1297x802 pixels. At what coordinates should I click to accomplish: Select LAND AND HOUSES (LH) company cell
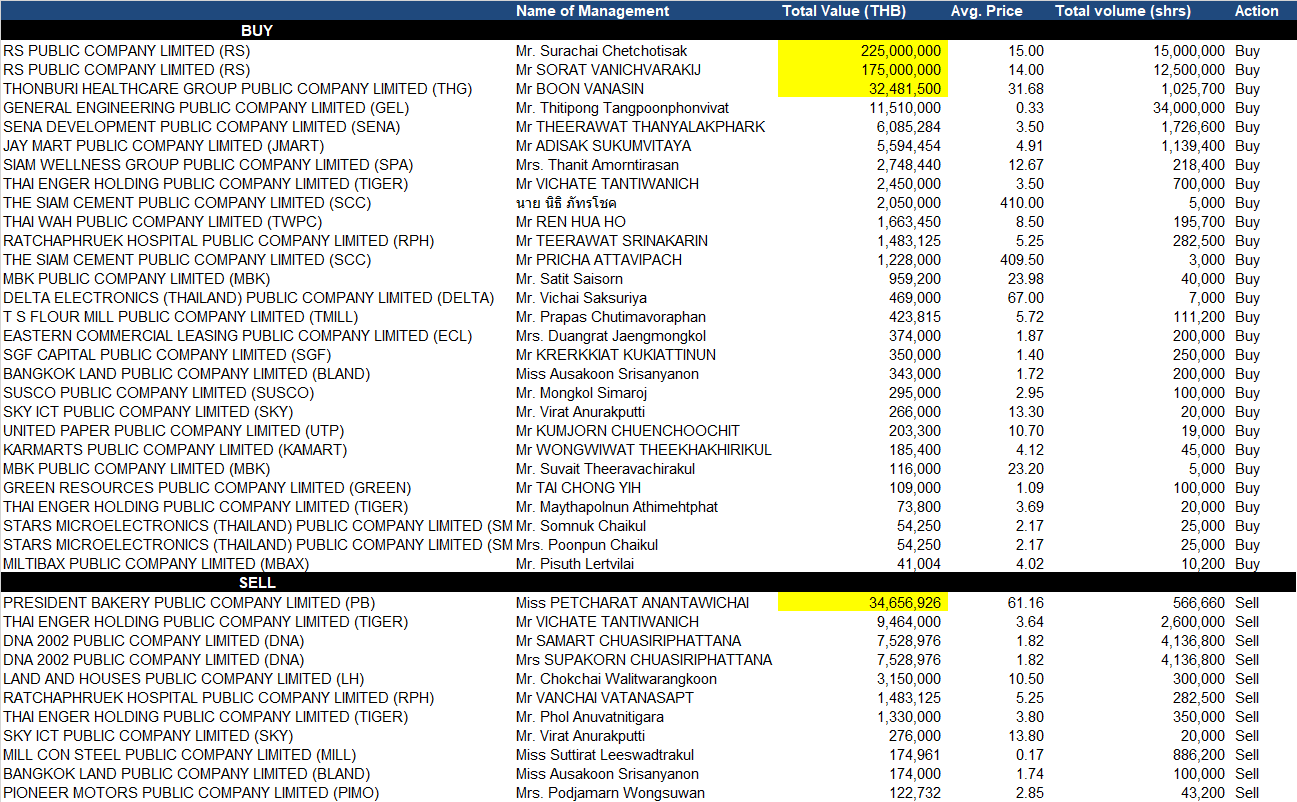tap(183, 679)
